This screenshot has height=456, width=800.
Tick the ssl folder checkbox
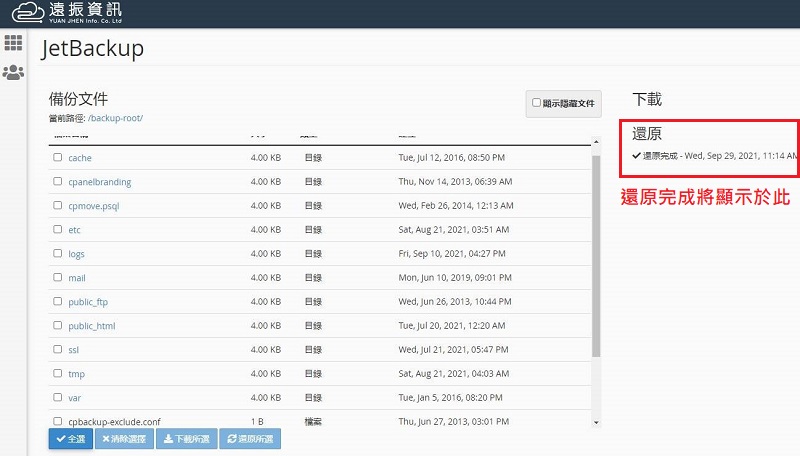click(x=58, y=349)
